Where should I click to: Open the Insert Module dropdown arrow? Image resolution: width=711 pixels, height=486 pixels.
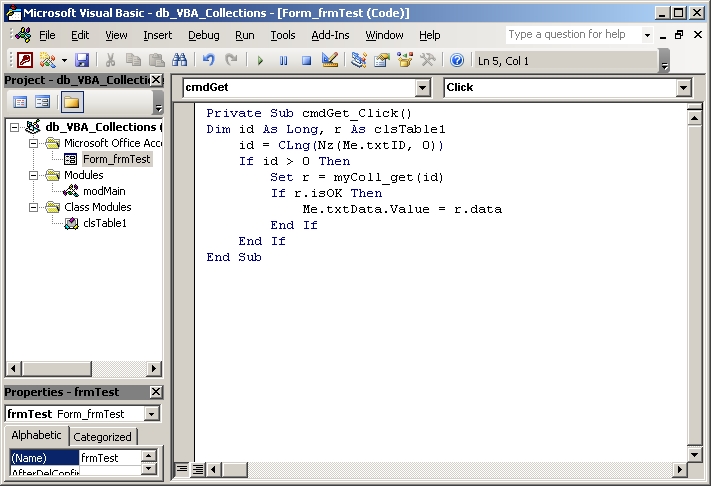(64, 60)
